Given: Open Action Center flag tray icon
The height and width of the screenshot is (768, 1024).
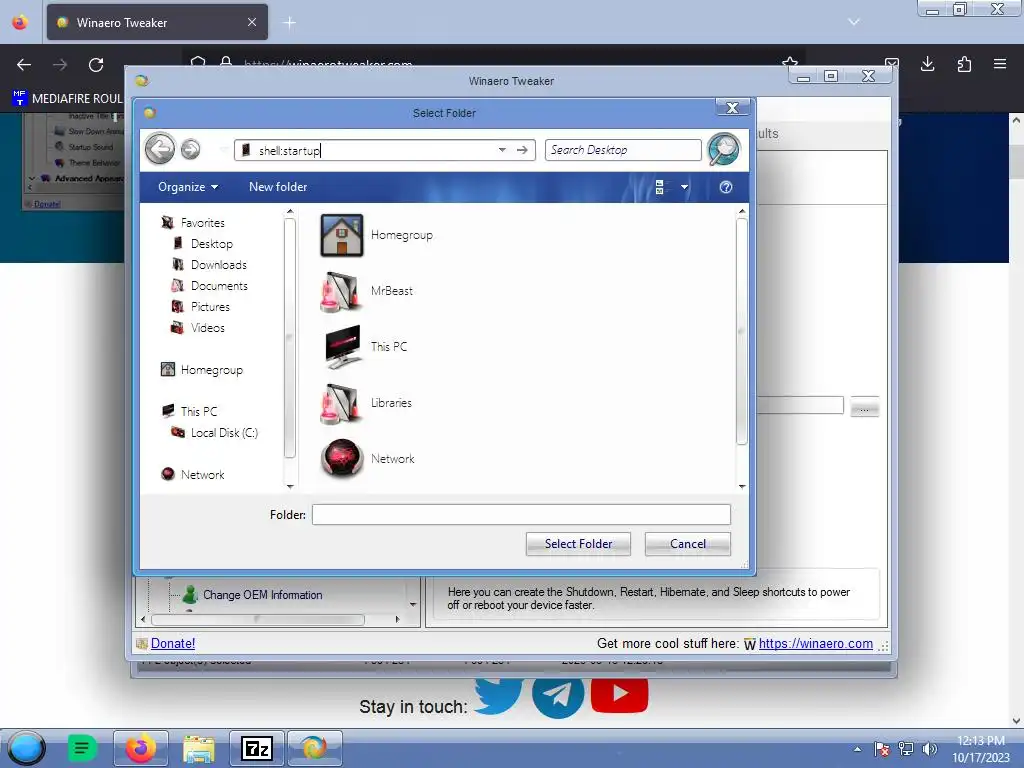Looking at the screenshot, I should click(x=882, y=749).
